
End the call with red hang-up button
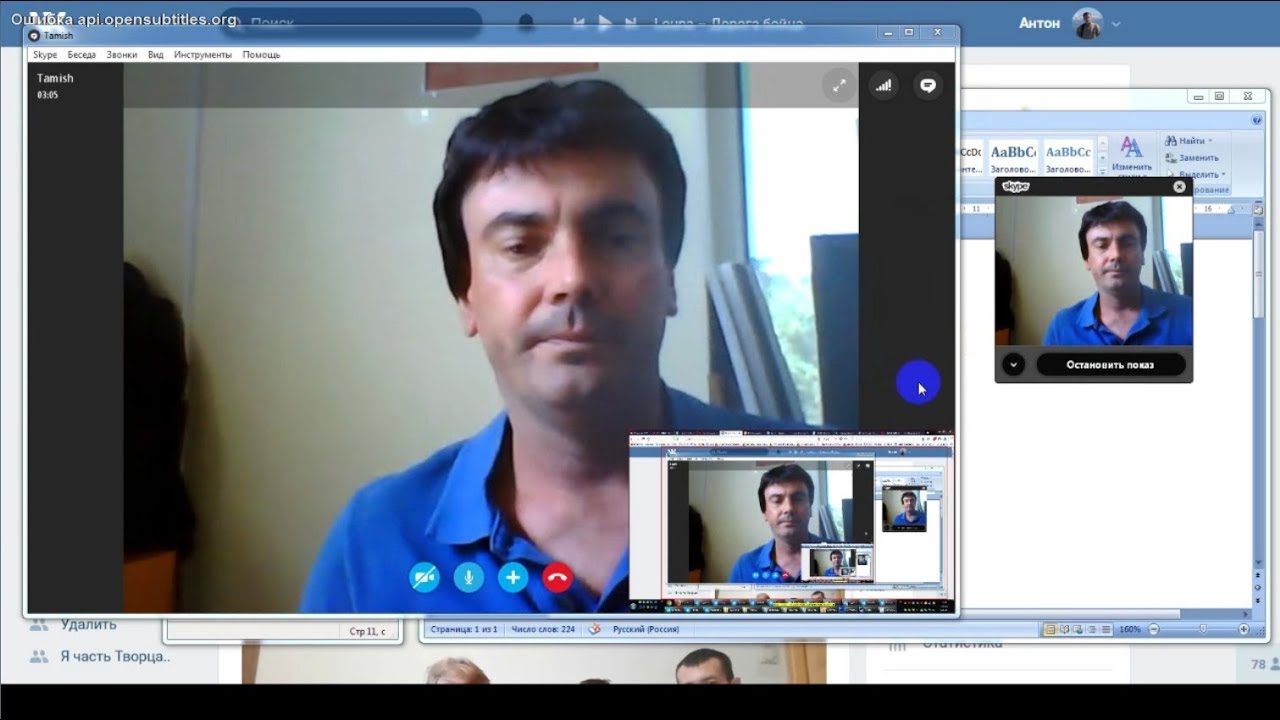click(557, 577)
